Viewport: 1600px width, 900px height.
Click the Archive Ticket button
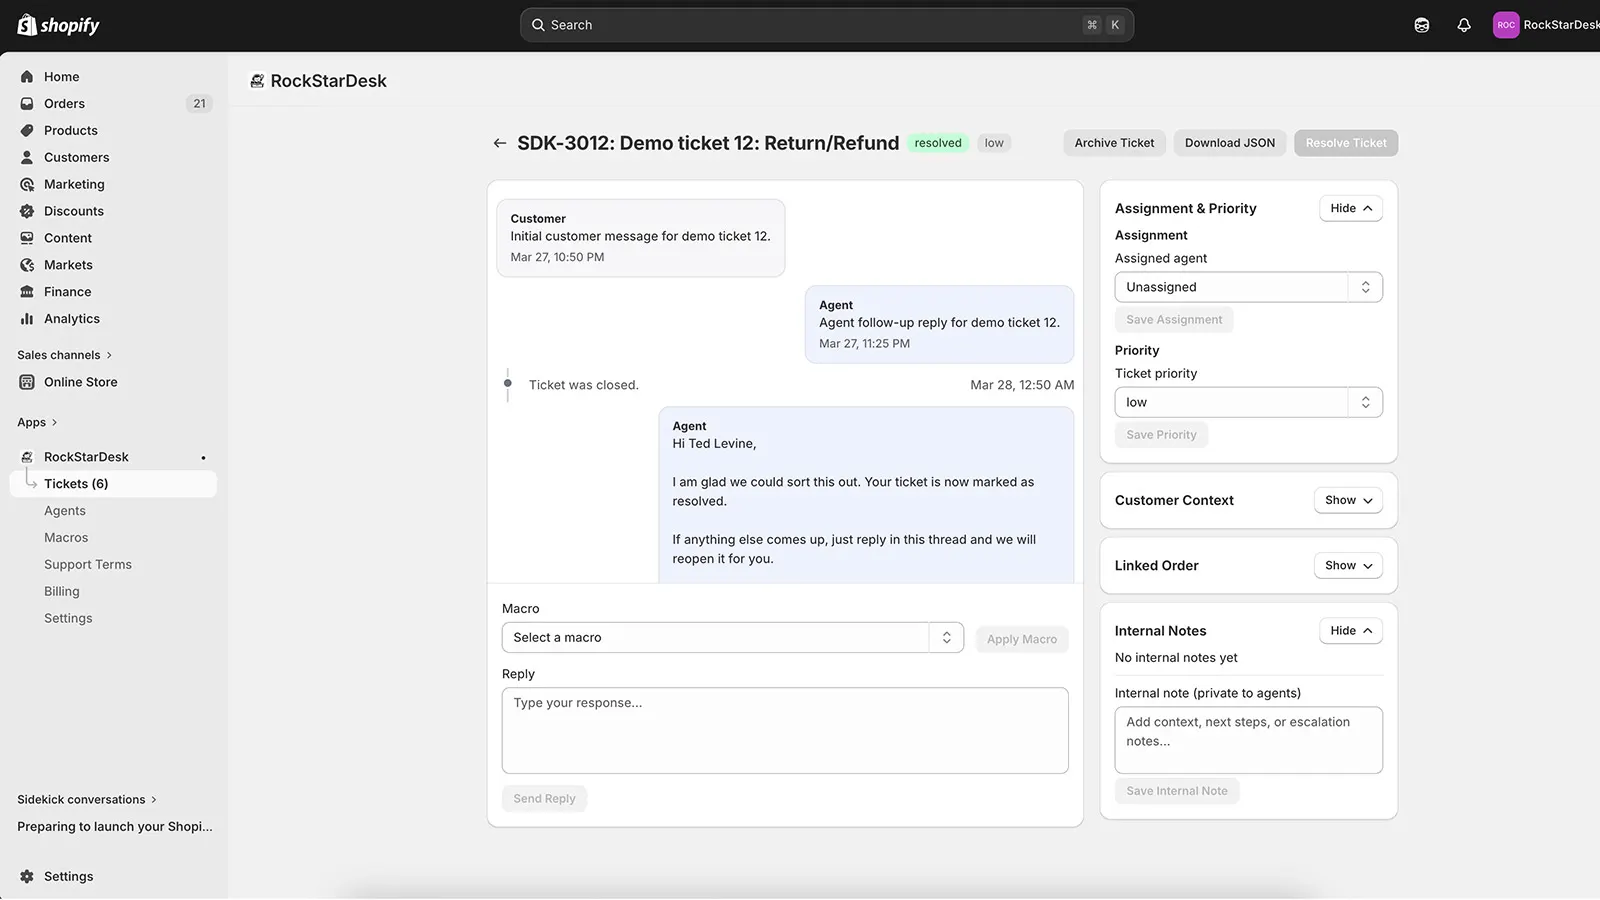(1114, 144)
